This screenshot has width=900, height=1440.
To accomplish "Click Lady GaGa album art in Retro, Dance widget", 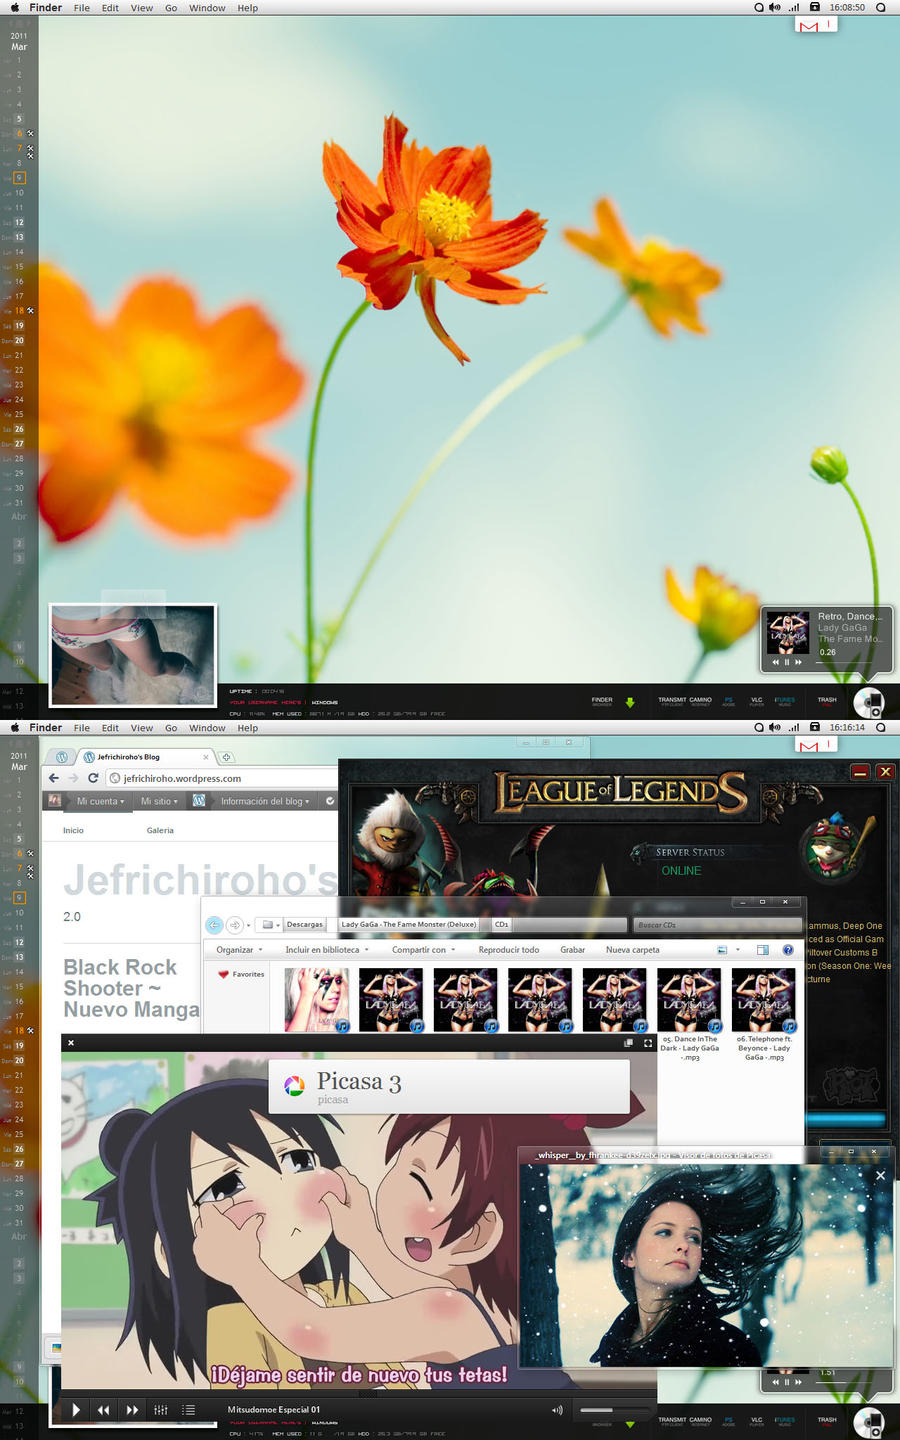I will tap(788, 632).
